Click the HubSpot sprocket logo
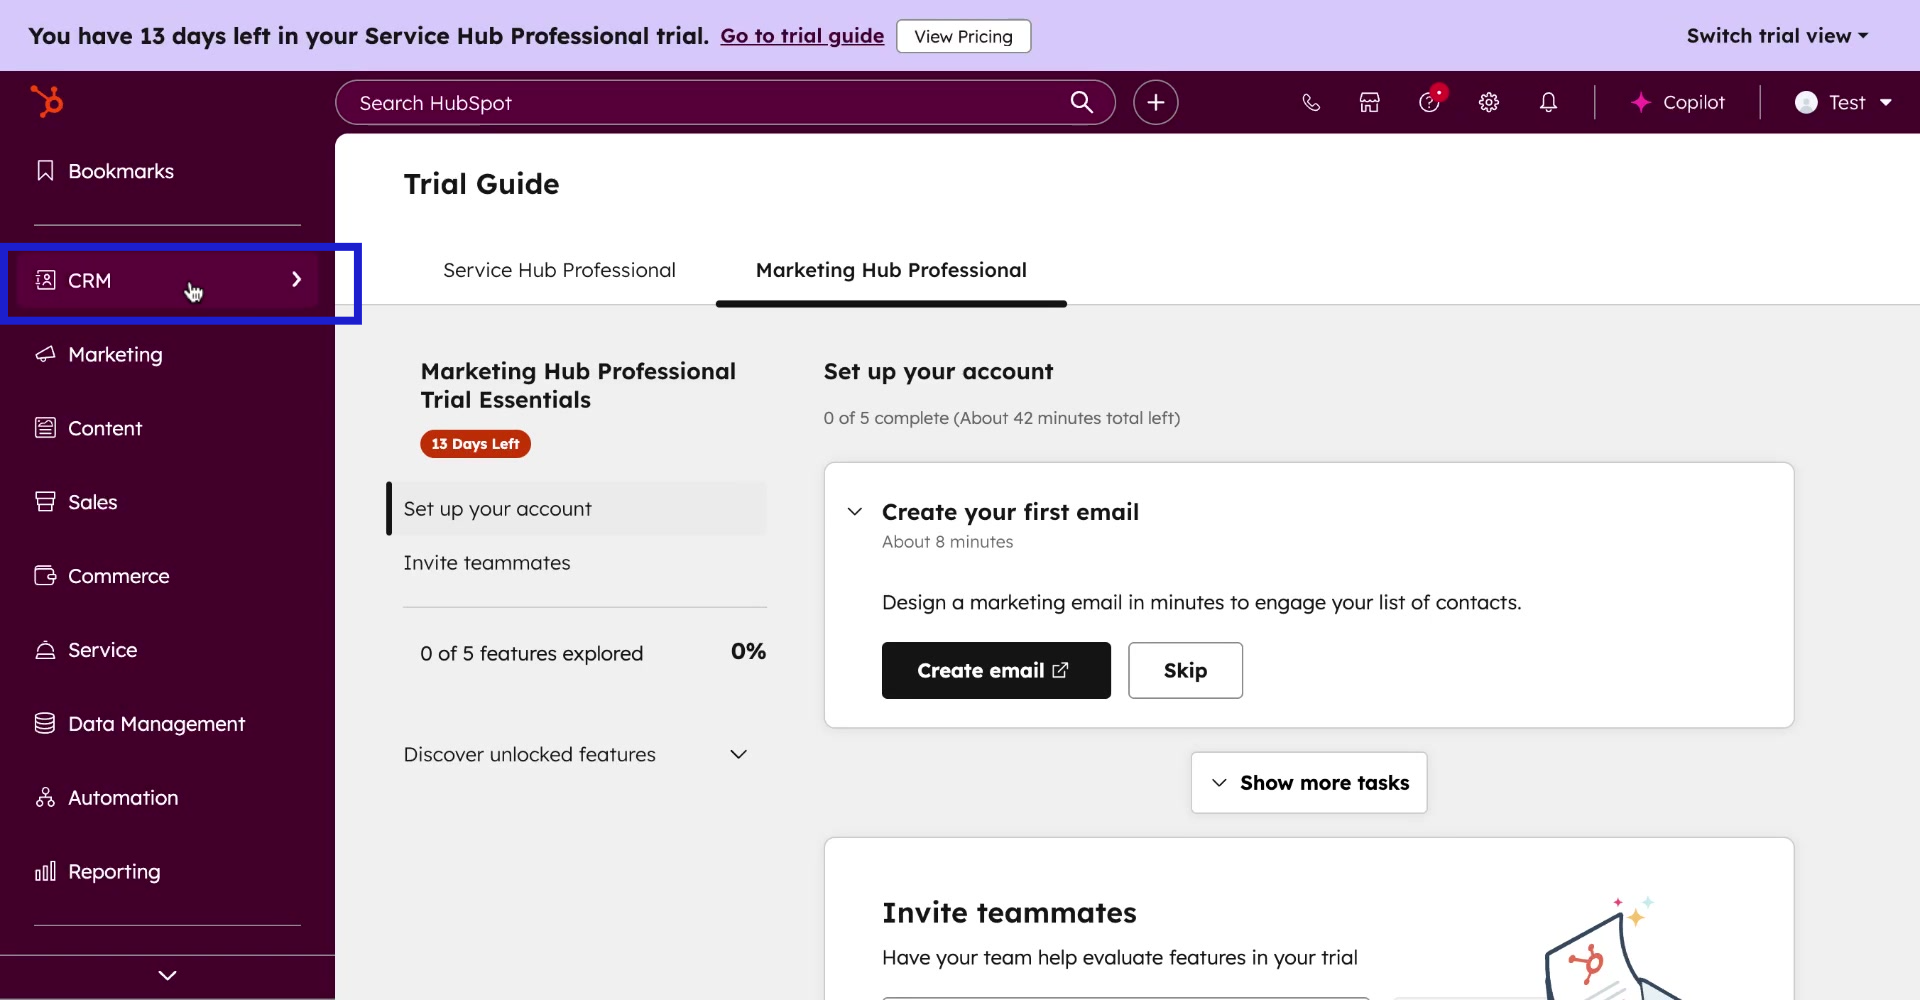The image size is (1920, 1000). pyautogui.click(x=48, y=101)
